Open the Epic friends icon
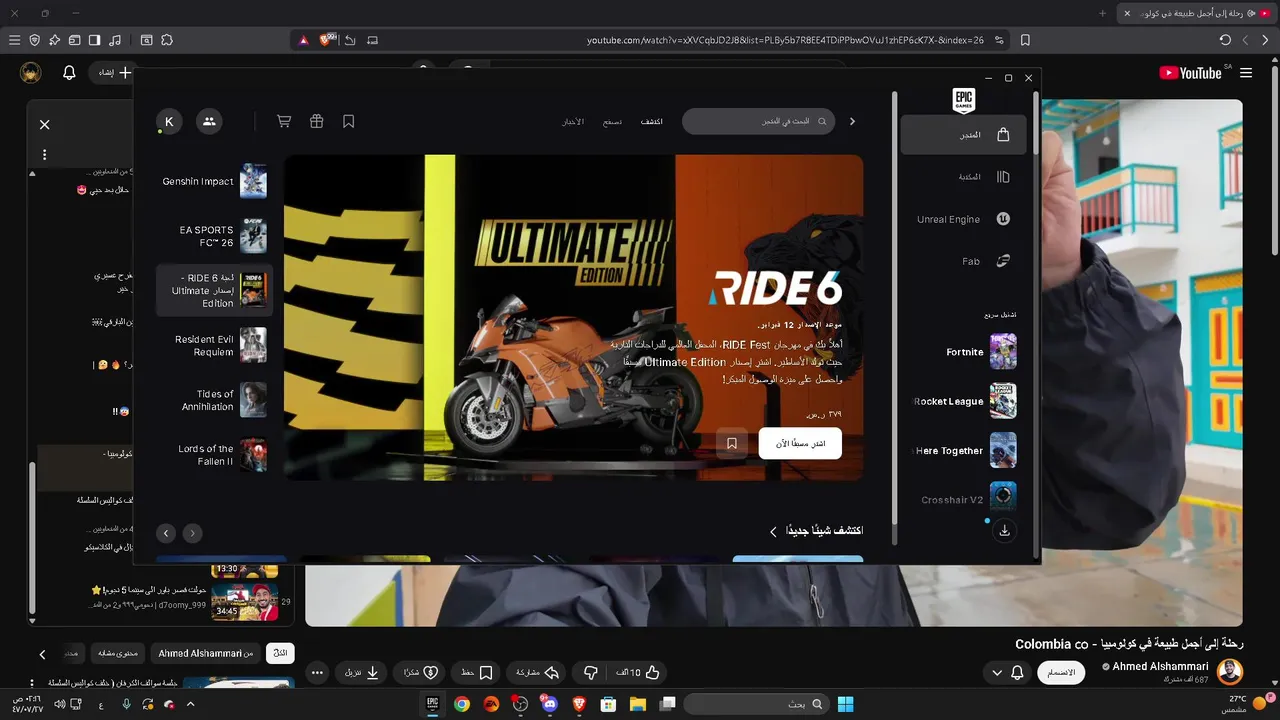The height and width of the screenshot is (720, 1280). tap(209, 121)
